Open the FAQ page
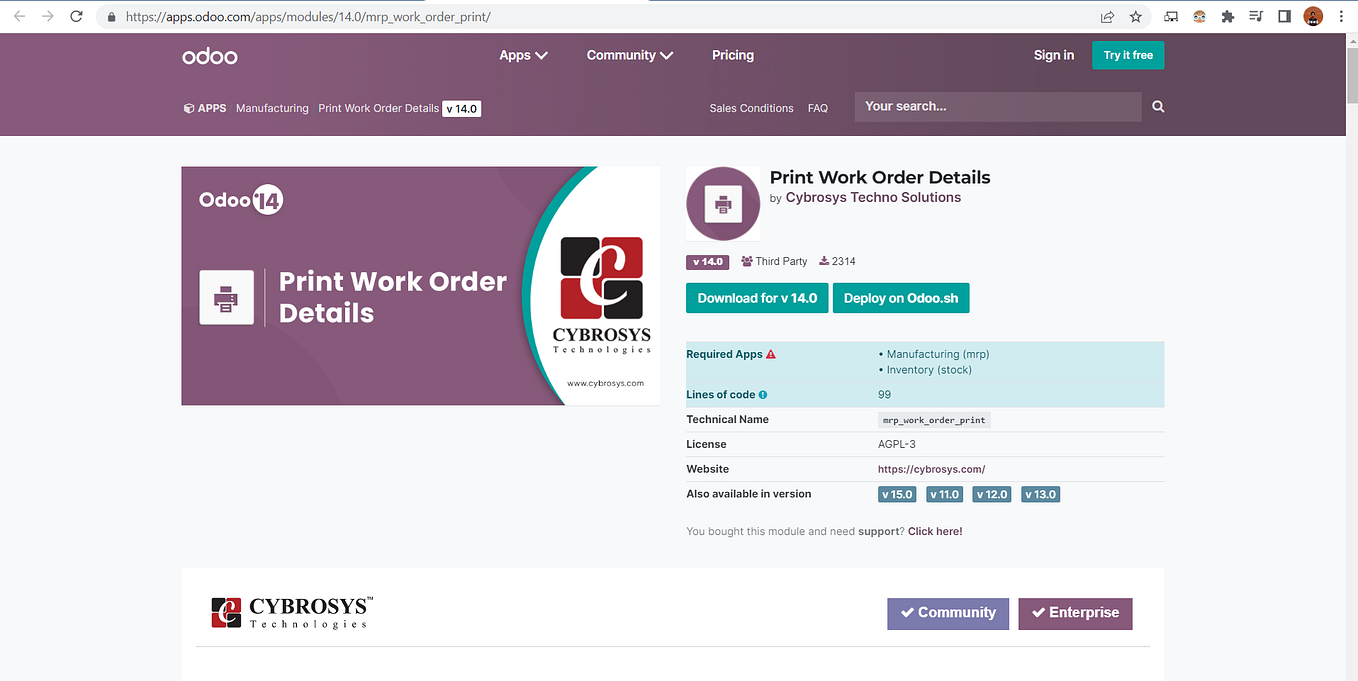Screen dimensions: 1358x681 (817, 107)
